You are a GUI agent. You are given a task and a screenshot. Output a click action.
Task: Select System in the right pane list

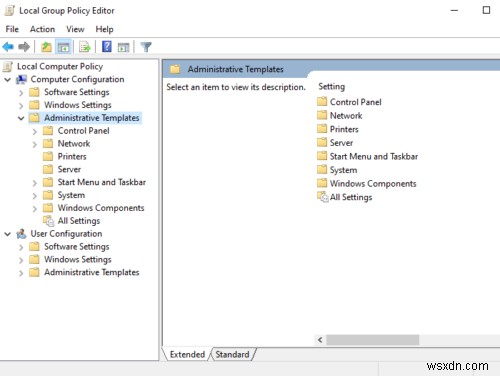click(x=343, y=170)
